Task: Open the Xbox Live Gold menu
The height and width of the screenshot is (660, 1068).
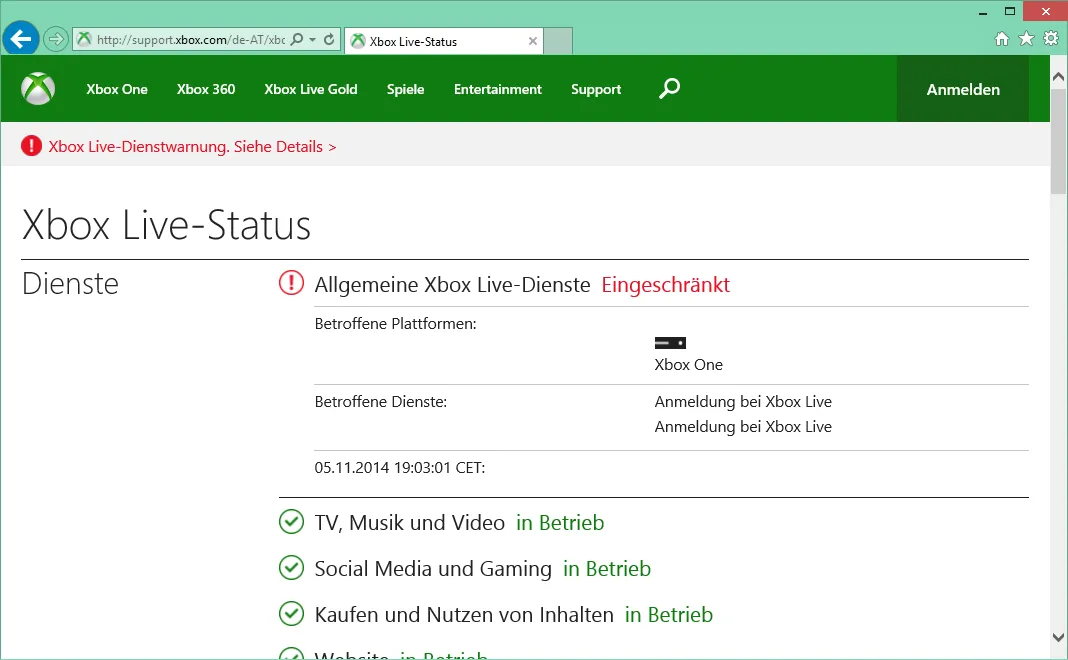Action: pos(311,89)
